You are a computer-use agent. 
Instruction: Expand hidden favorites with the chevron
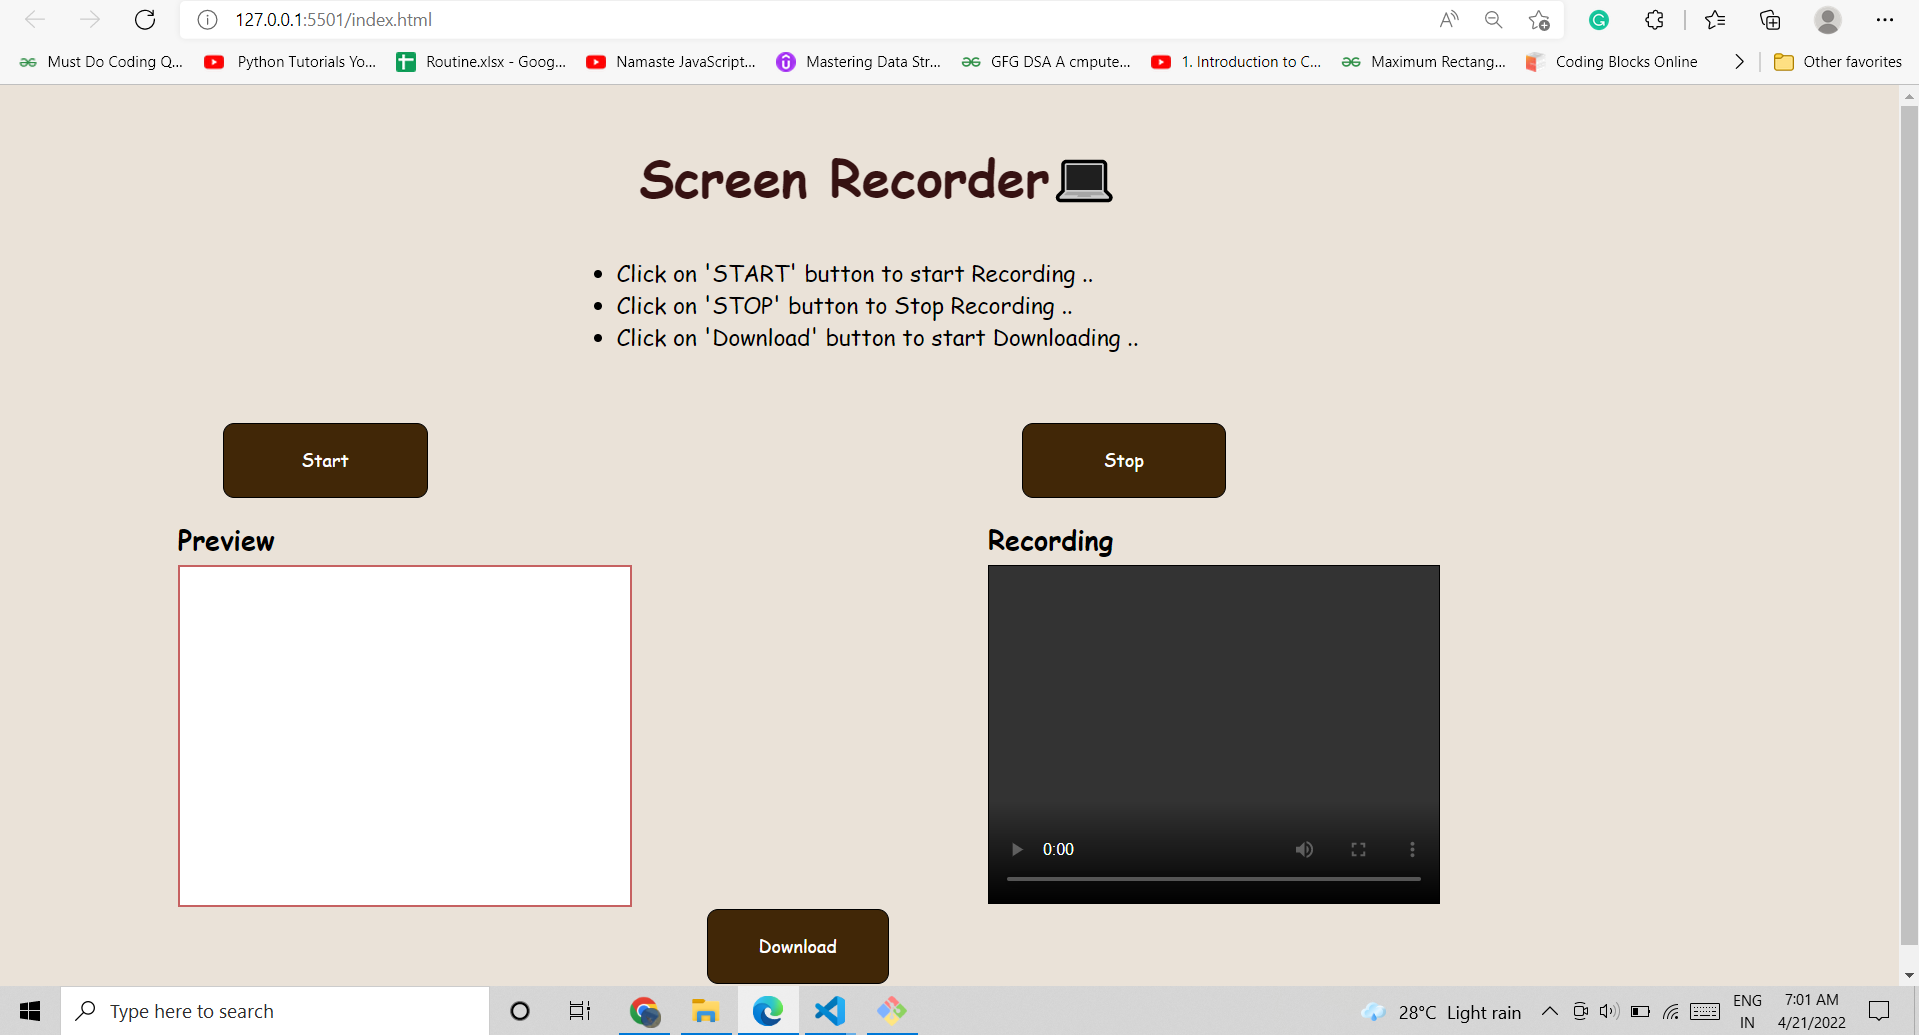1739,61
